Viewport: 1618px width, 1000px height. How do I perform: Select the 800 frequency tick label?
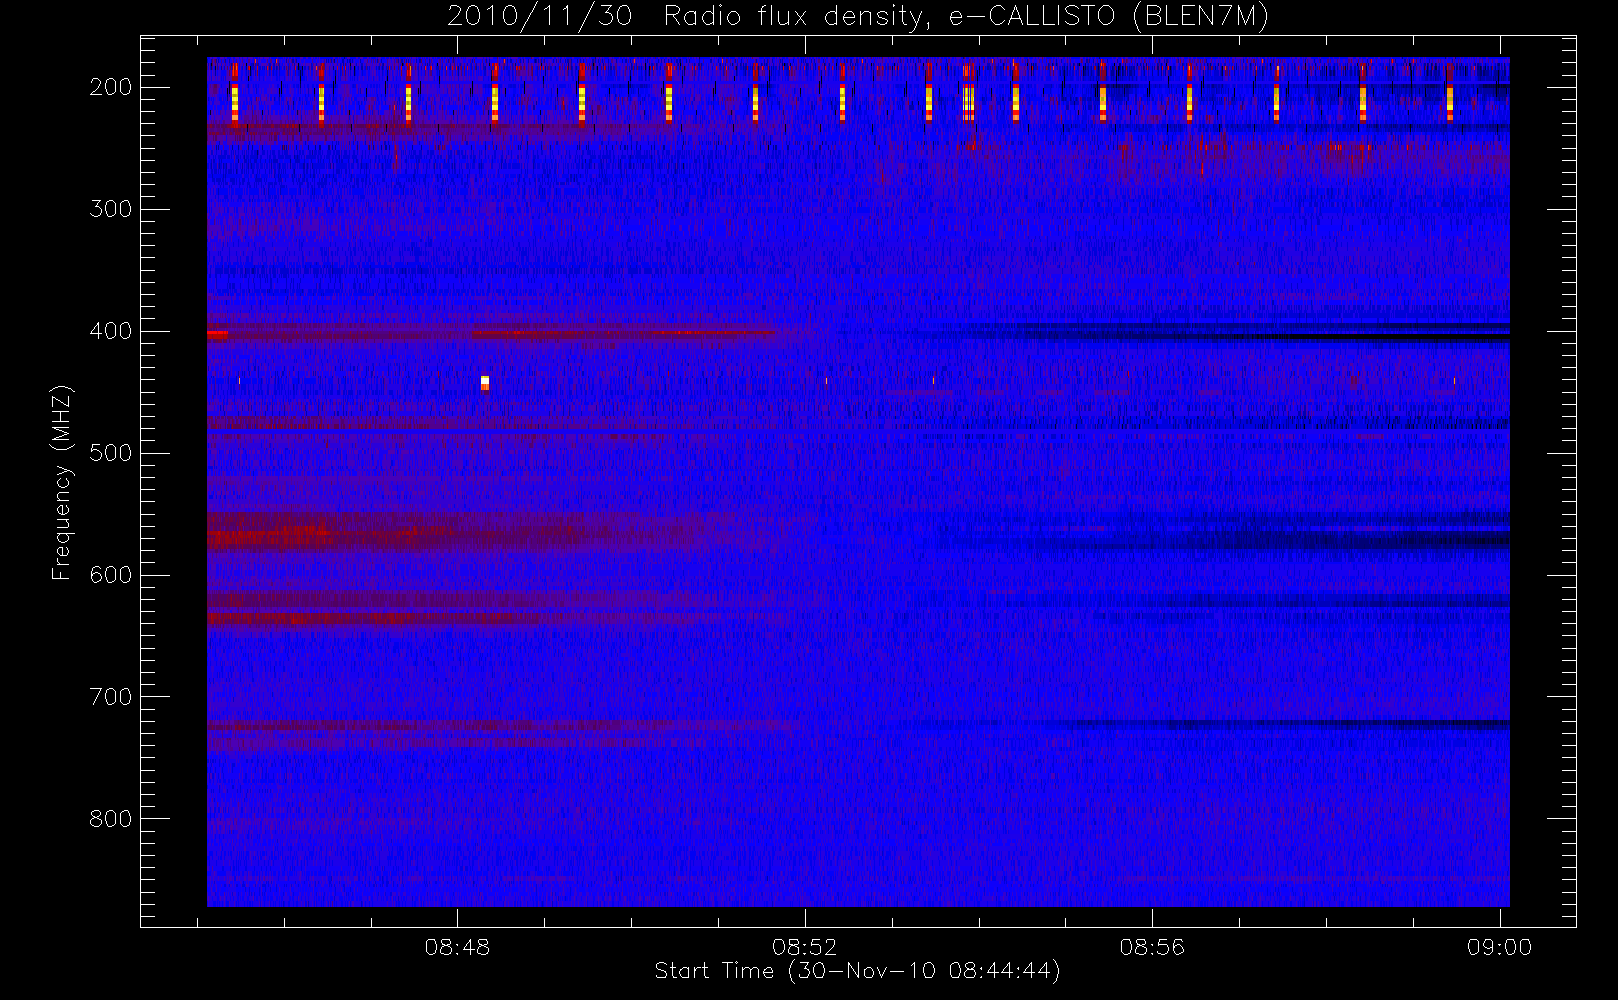(x=111, y=819)
